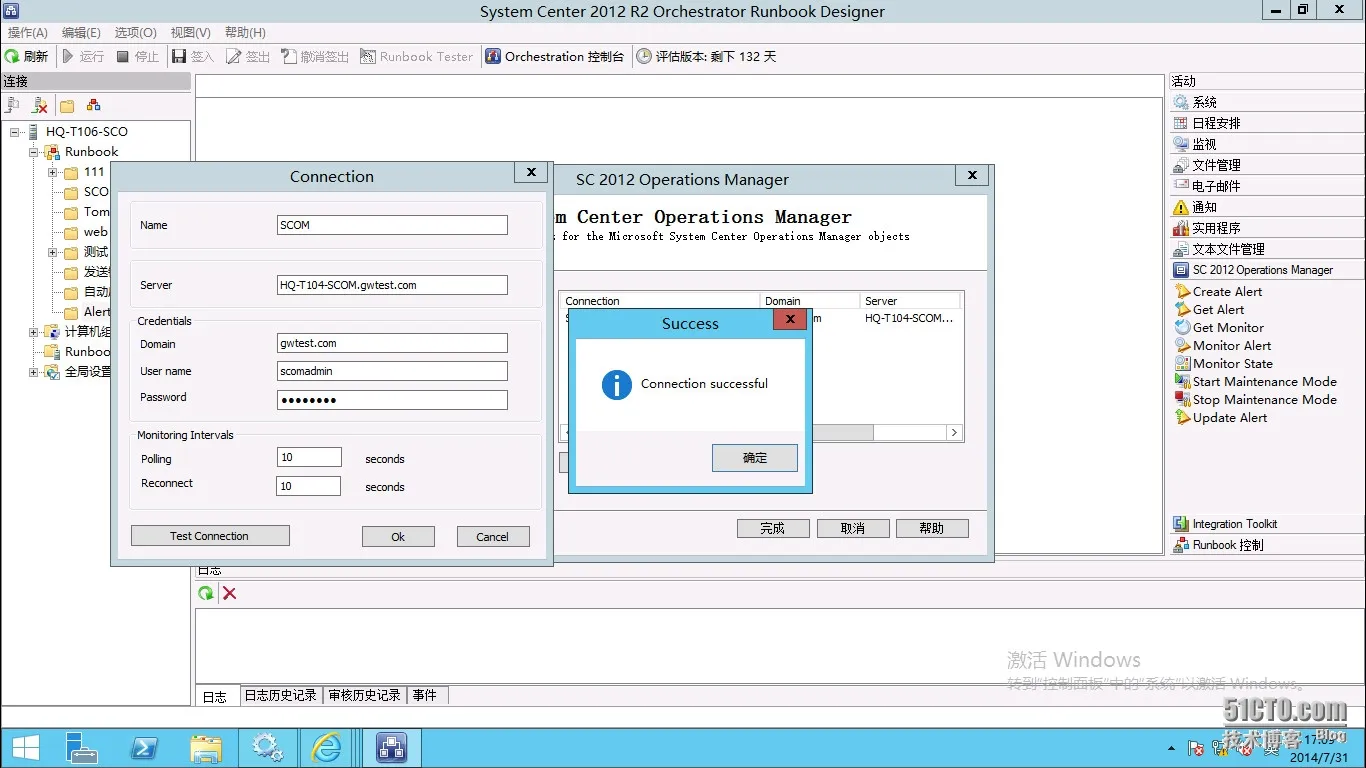The width and height of the screenshot is (1366, 768).
Task: Click 取消 in SC 2012 Operations Manager dialog
Action: tap(853, 528)
